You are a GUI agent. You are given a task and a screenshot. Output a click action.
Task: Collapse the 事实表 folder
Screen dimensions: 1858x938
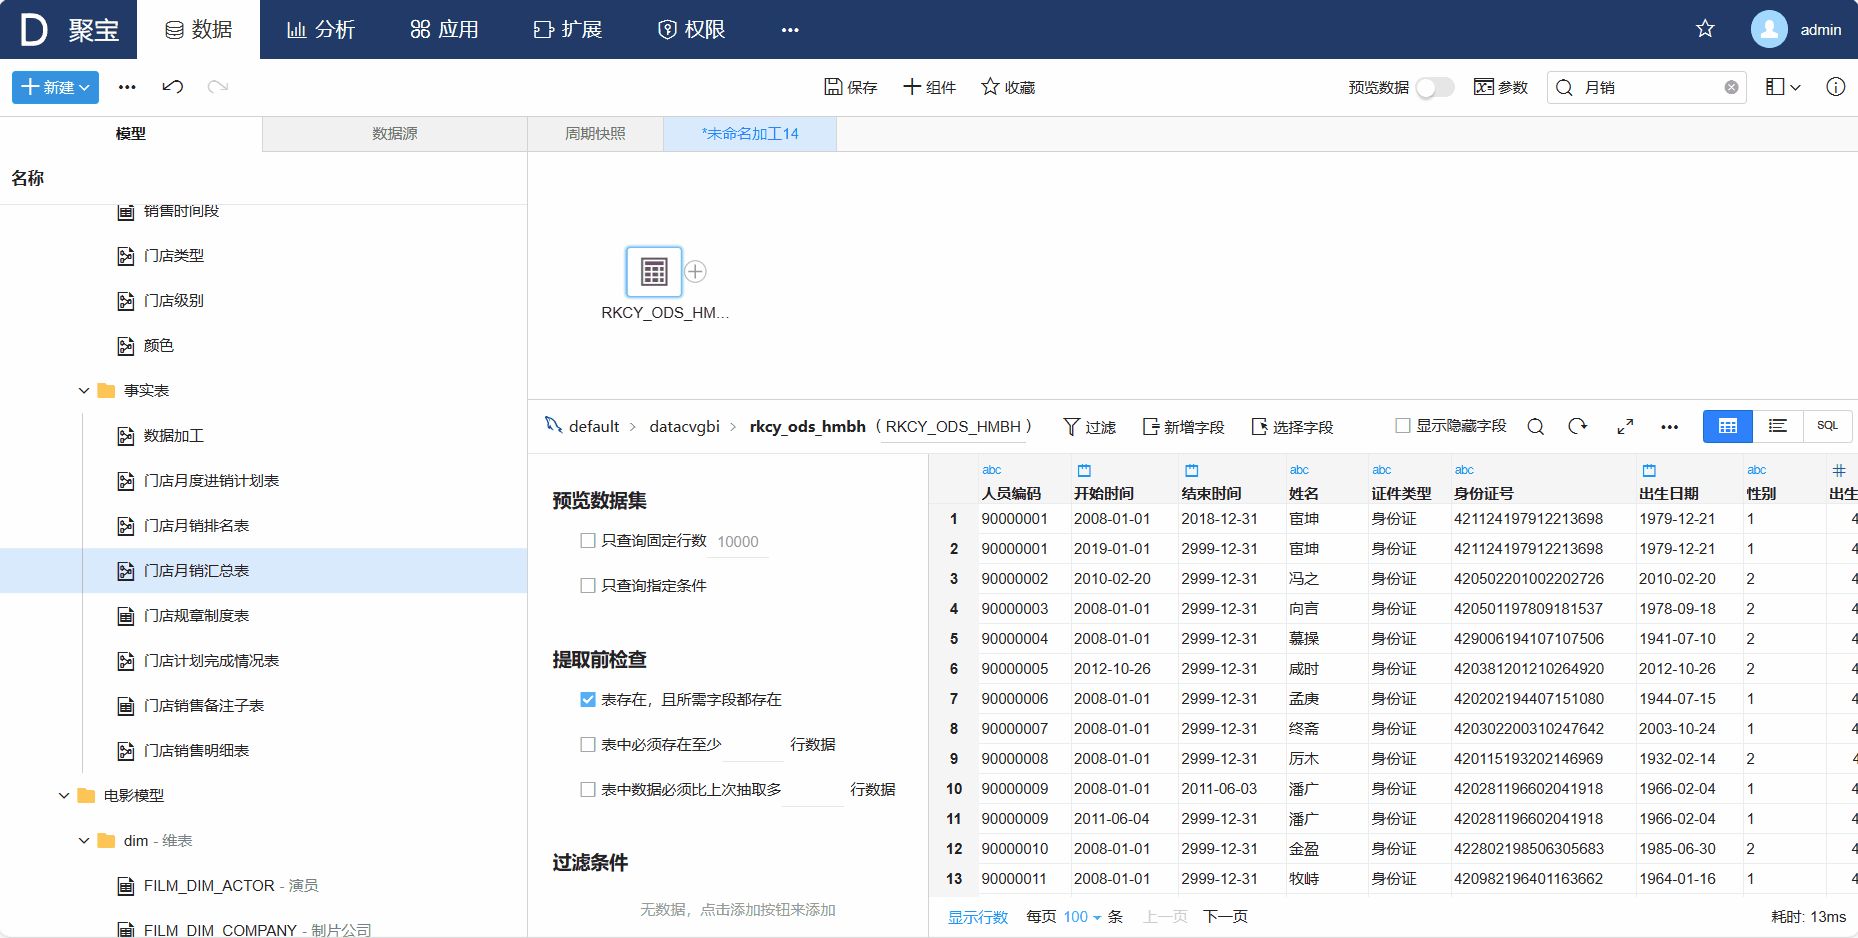[x=84, y=391]
